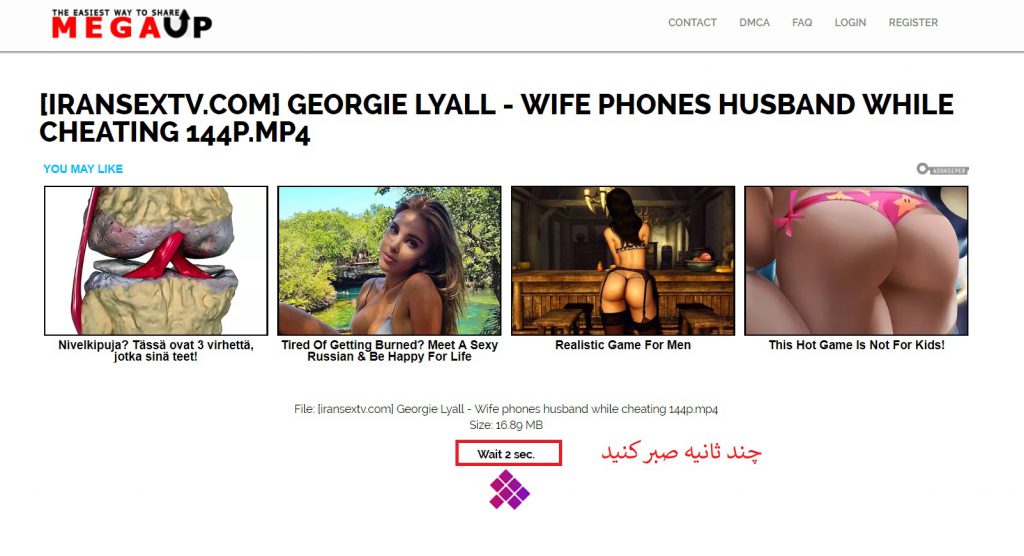Screen dimensions: 1024x556
Task: Go to the FAQ page
Action: (802, 22)
